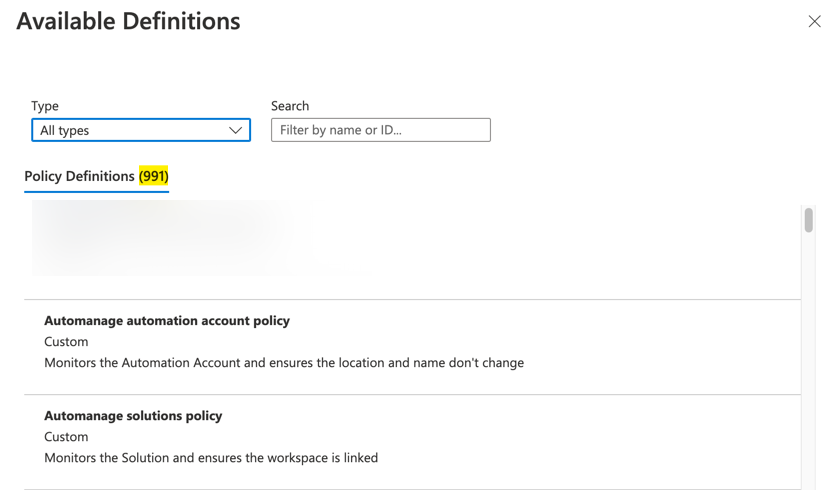Click the "Monitors the Solution" description text

click(211, 458)
